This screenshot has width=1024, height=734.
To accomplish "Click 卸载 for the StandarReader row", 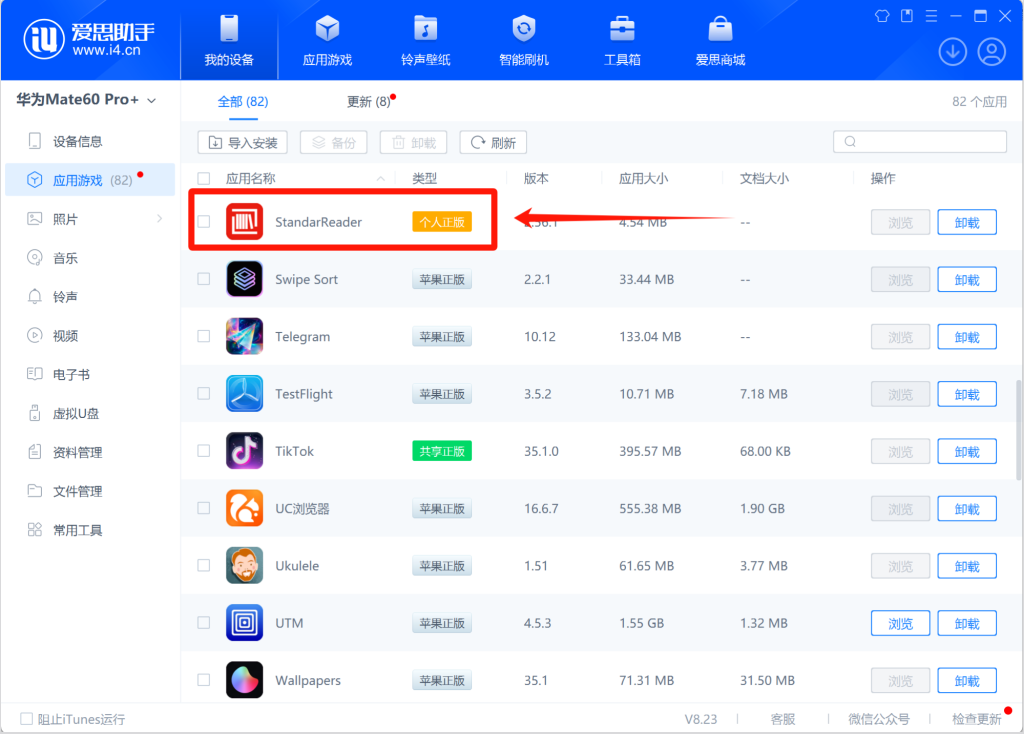I will (967, 223).
